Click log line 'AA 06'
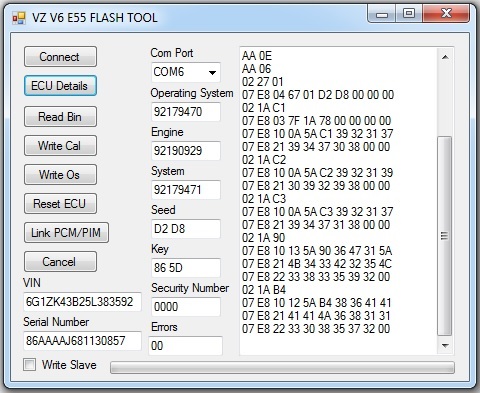 click(x=257, y=69)
